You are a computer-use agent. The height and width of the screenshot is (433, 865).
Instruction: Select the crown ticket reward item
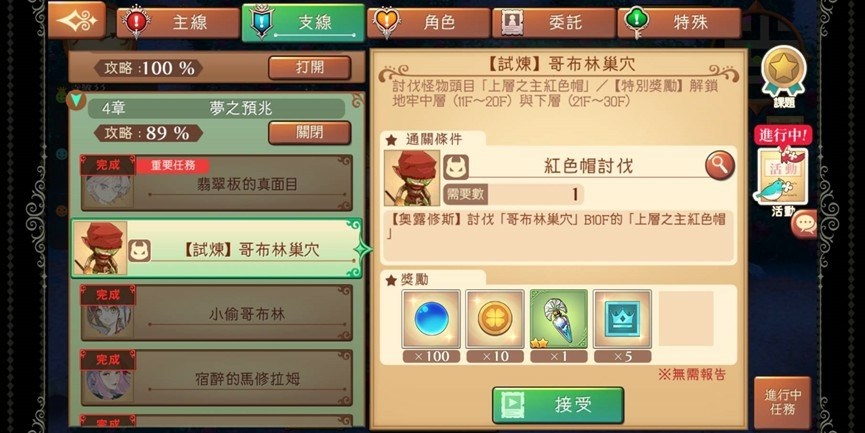coord(622,320)
